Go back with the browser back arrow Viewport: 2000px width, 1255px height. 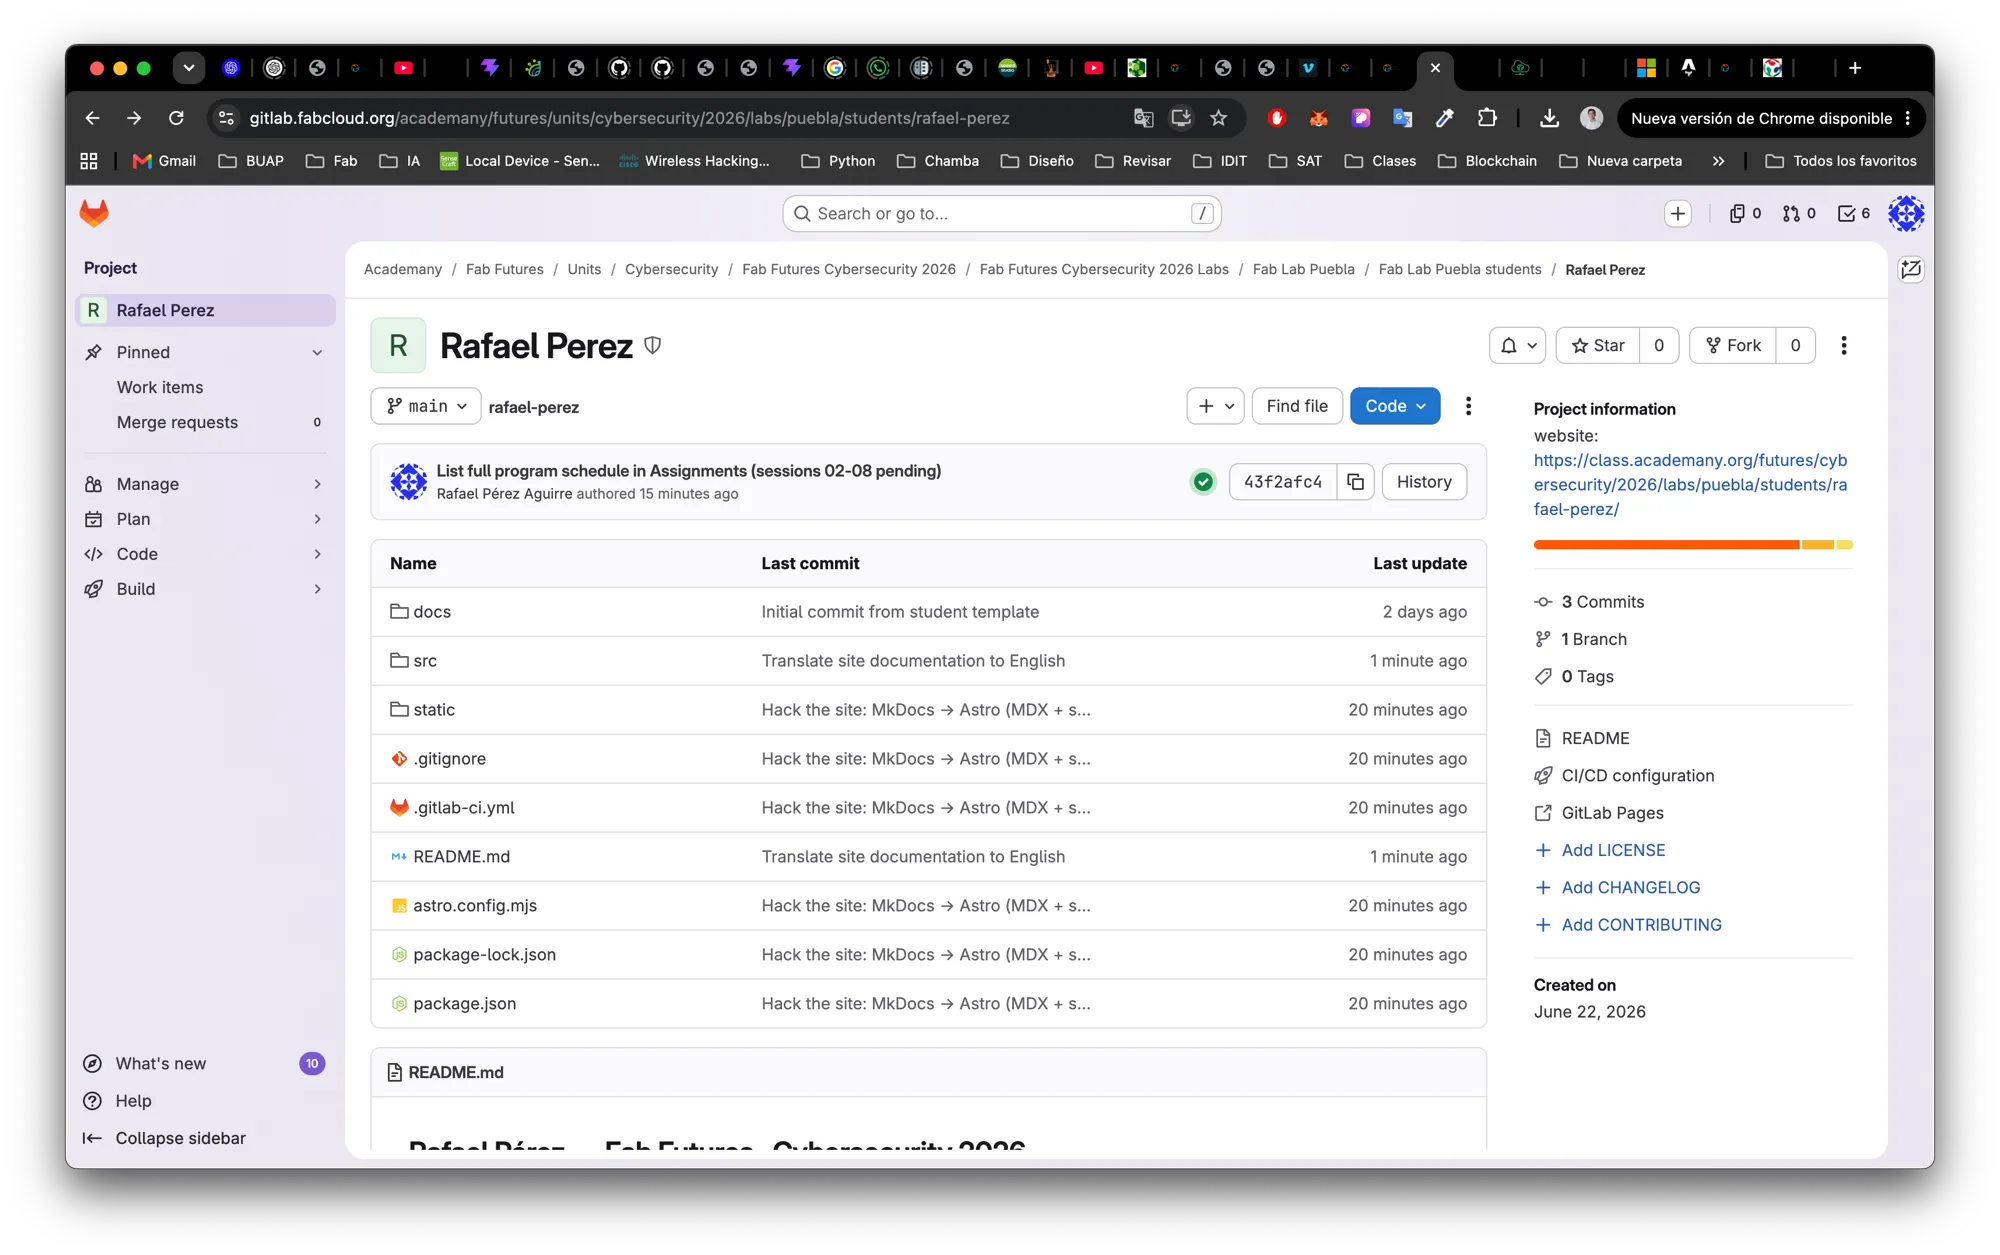92,118
